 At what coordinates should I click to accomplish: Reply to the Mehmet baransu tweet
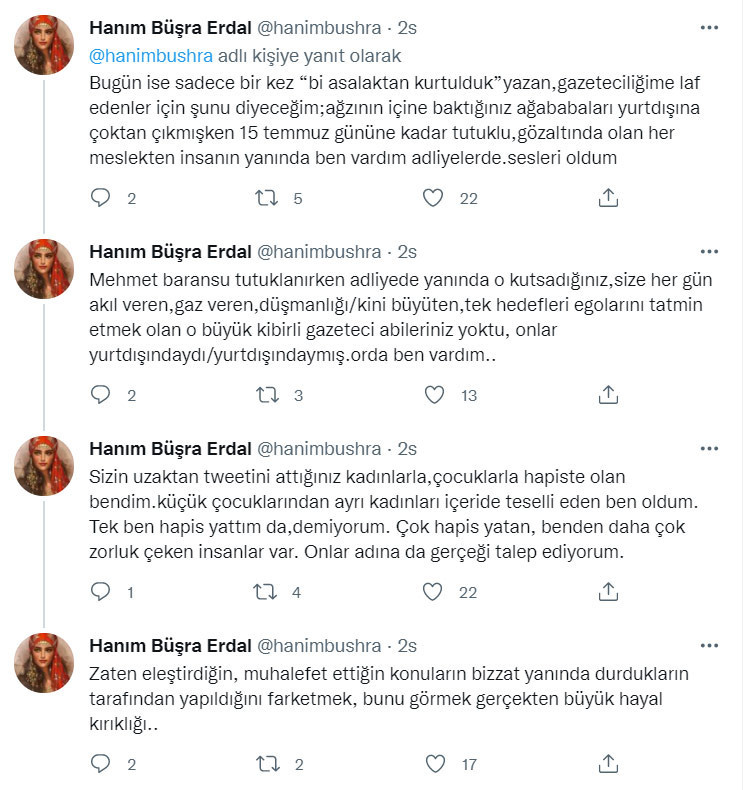(101, 395)
